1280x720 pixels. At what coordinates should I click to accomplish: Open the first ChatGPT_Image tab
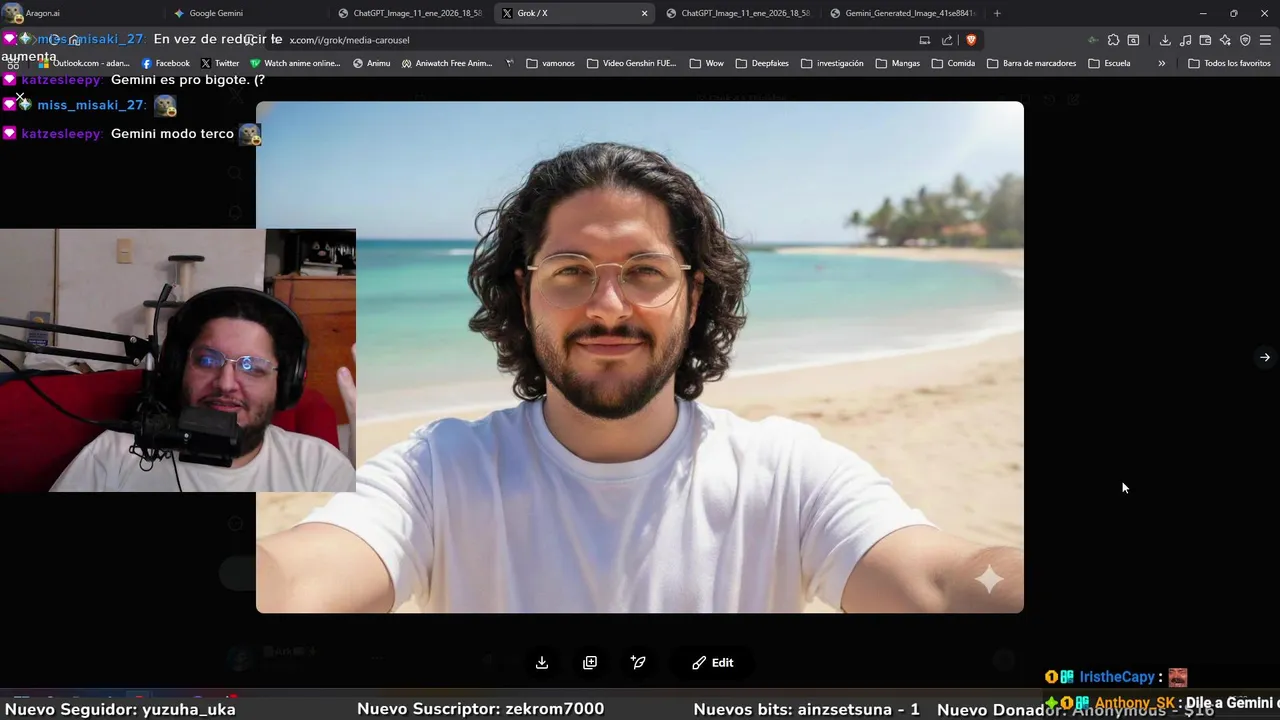pyautogui.click(x=410, y=13)
